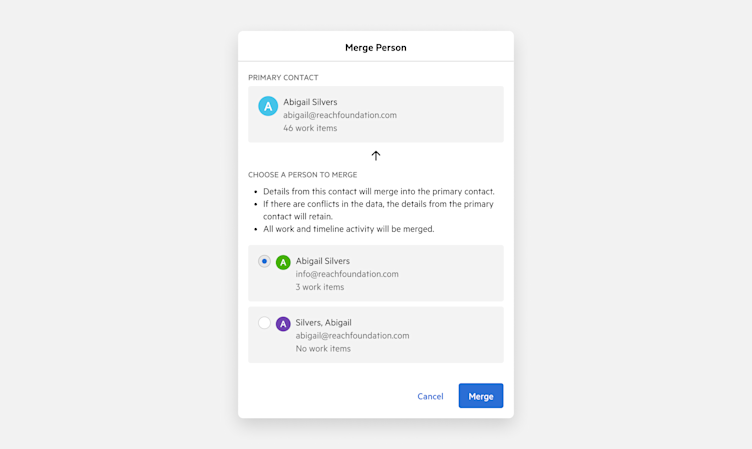Click the abigail@reachfoundation.com email in primary contact
The height and width of the screenshot is (449, 752).
pos(340,115)
